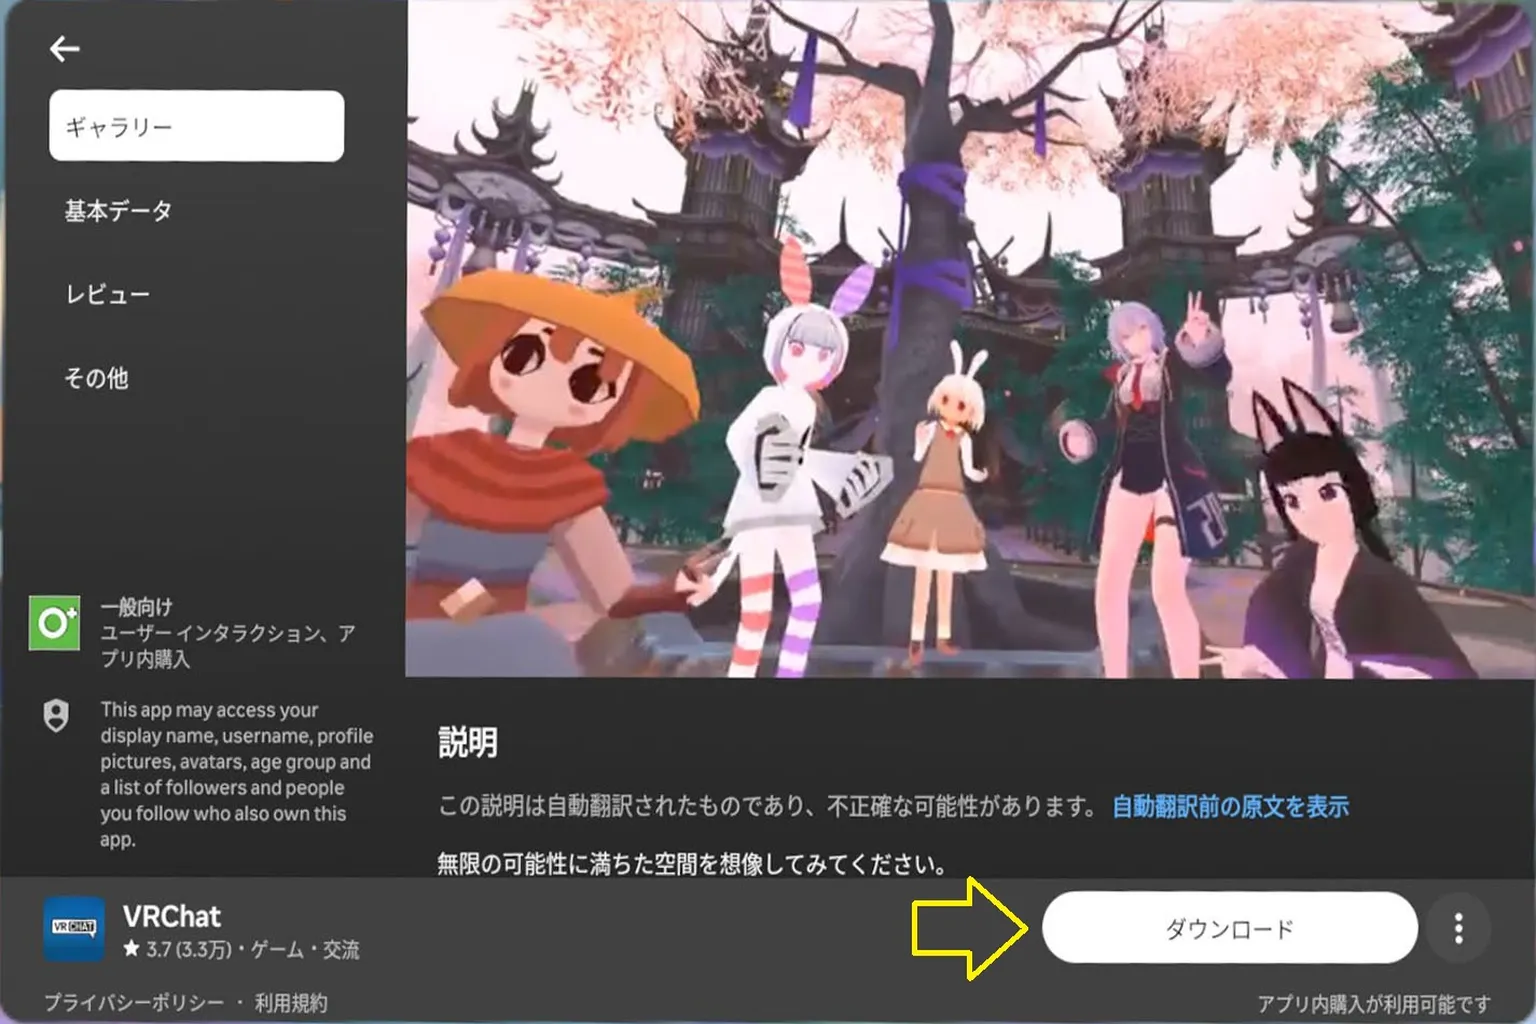Show original text via 自動翻訳前の原文を表示 link
1536x1024 pixels.
click(x=1230, y=806)
